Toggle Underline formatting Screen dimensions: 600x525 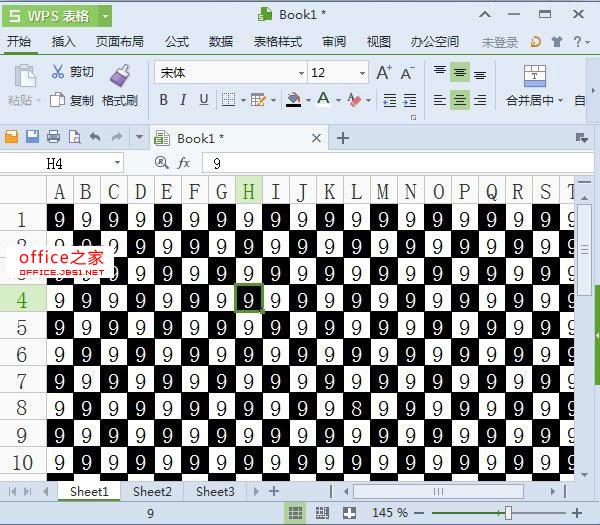point(204,100)
